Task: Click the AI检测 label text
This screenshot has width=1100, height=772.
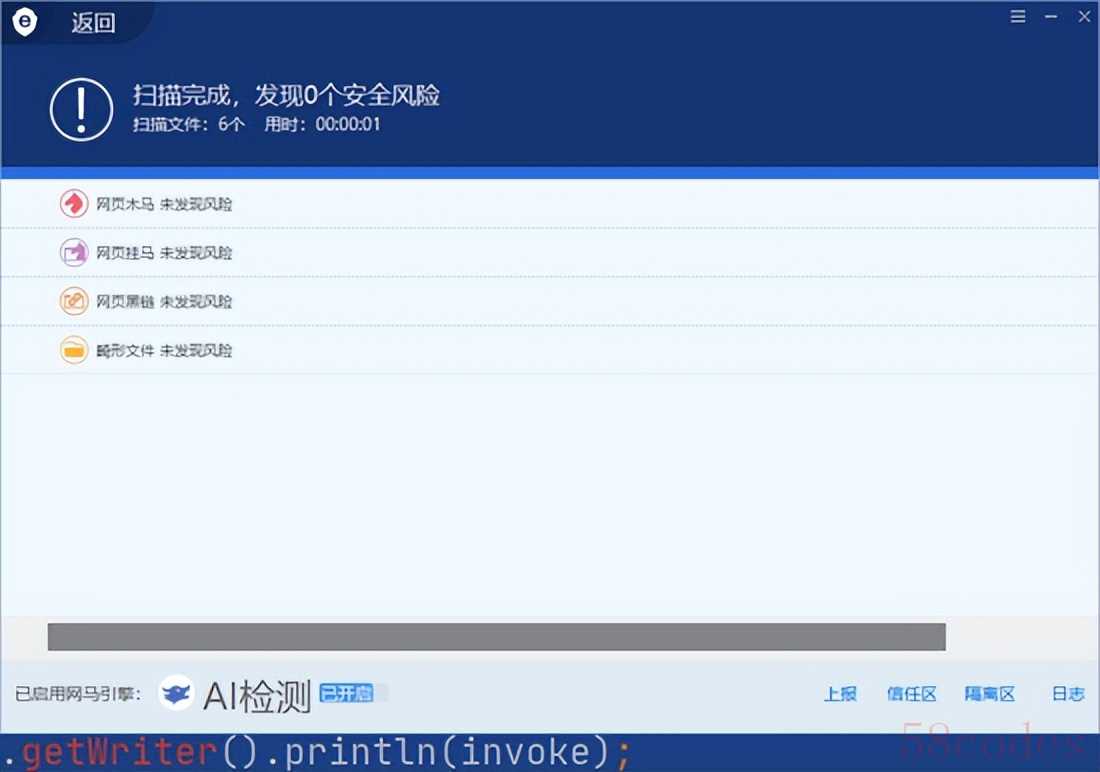Action: pos(257,696)
